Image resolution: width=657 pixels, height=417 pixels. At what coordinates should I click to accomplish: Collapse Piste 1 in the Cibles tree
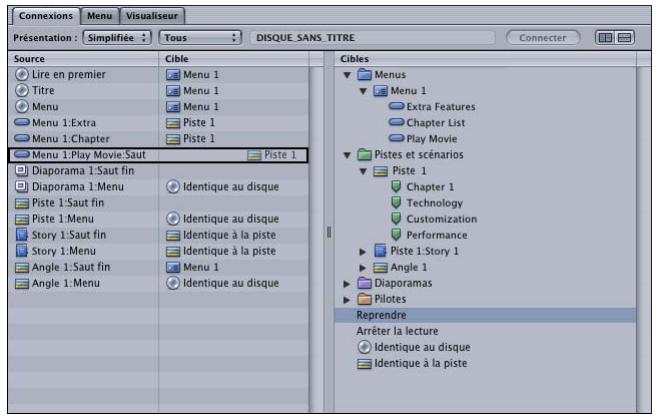tap(363, 171)
